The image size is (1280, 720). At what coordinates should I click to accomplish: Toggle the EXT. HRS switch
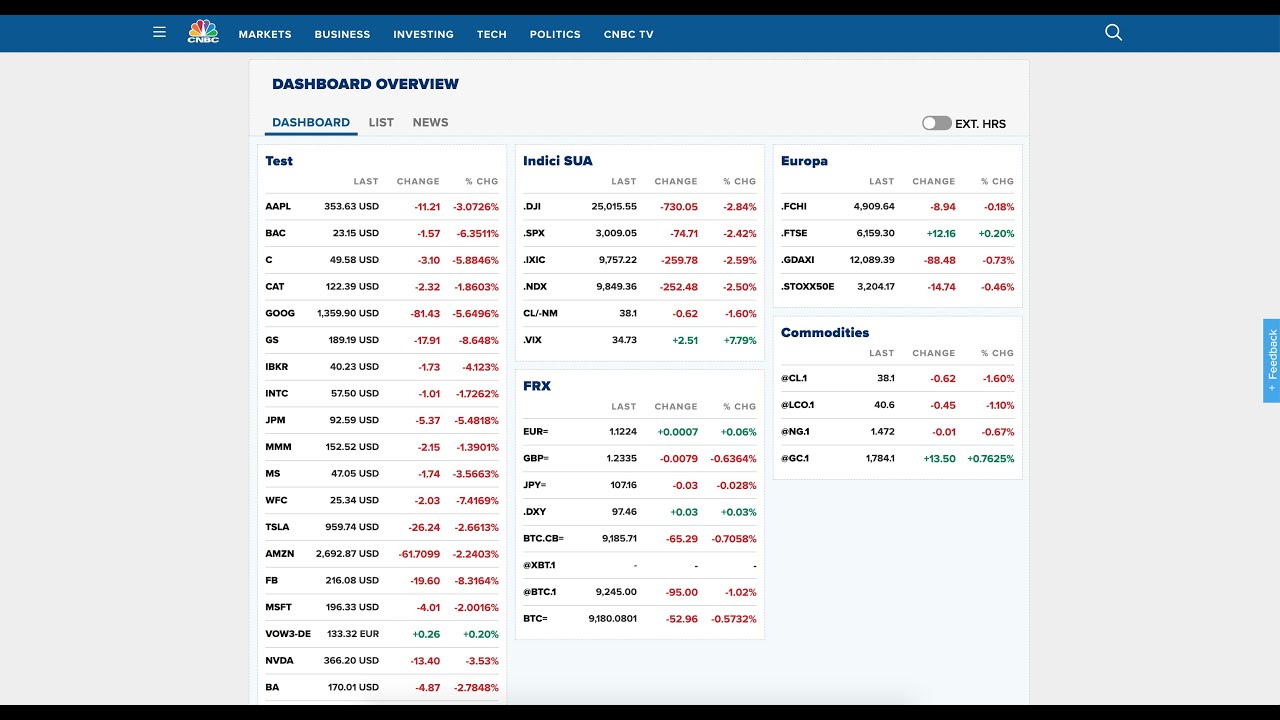[x=937, y=123]
